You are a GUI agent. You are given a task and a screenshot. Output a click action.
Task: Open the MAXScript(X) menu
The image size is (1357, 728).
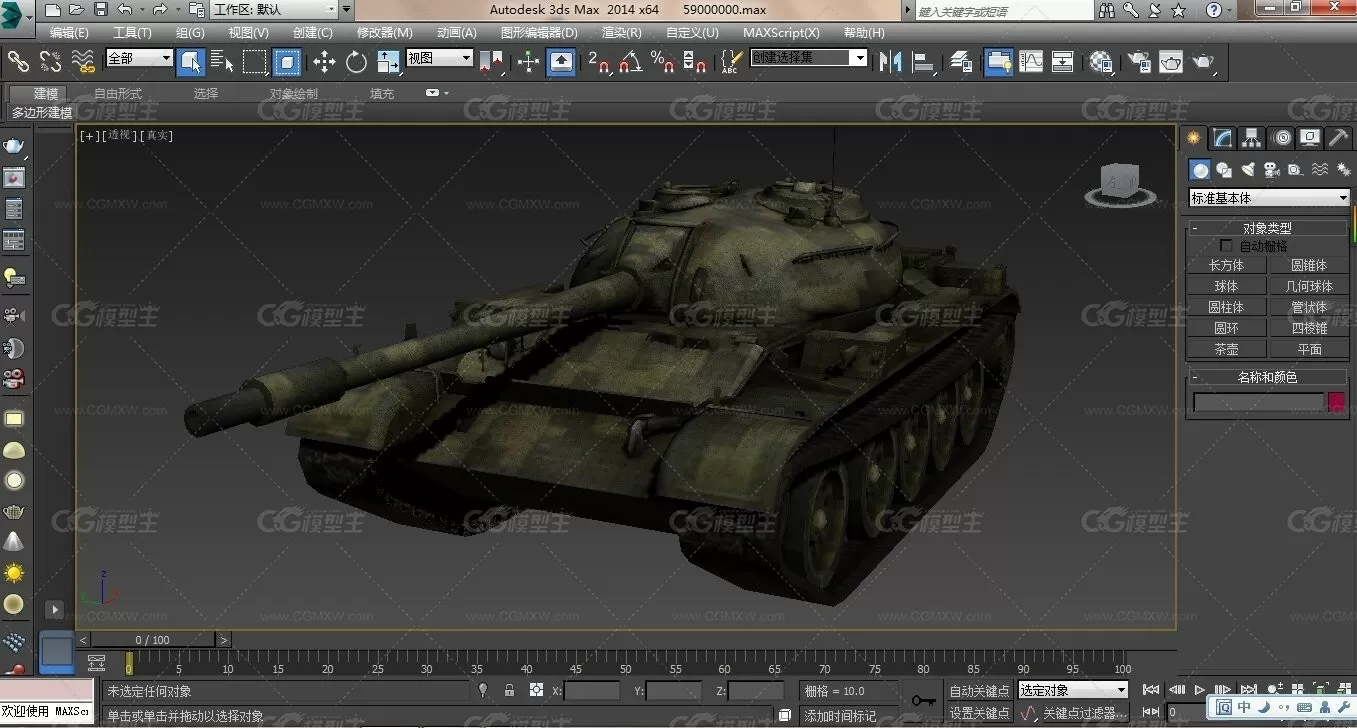click(x=781, y=33)
